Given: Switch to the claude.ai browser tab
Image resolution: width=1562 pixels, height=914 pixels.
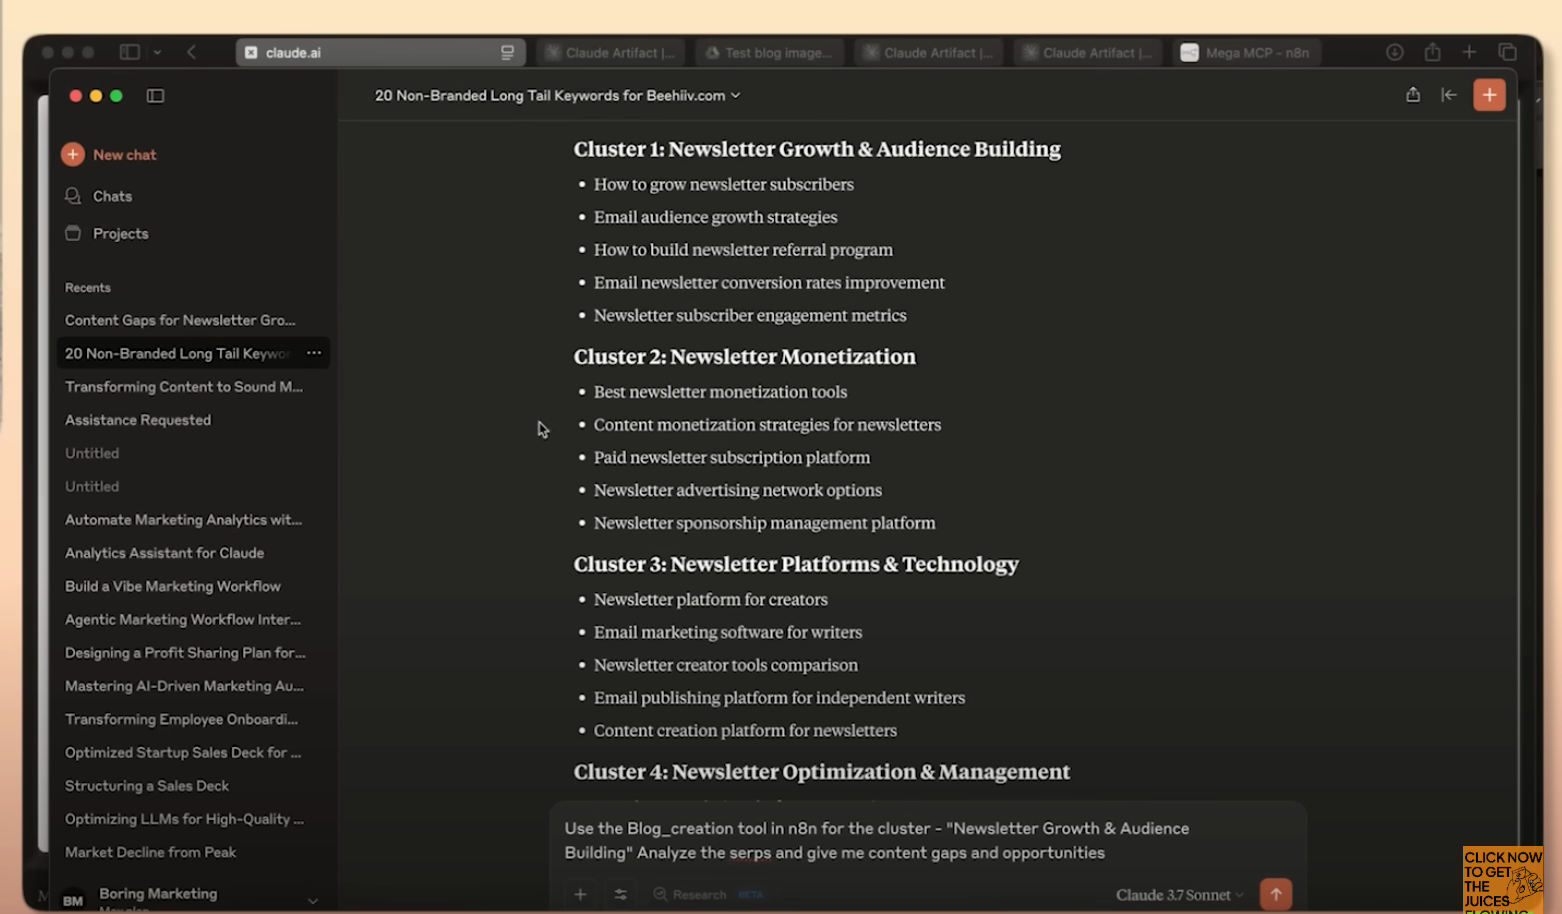Looking at the screenshot, I should (380, 52).
